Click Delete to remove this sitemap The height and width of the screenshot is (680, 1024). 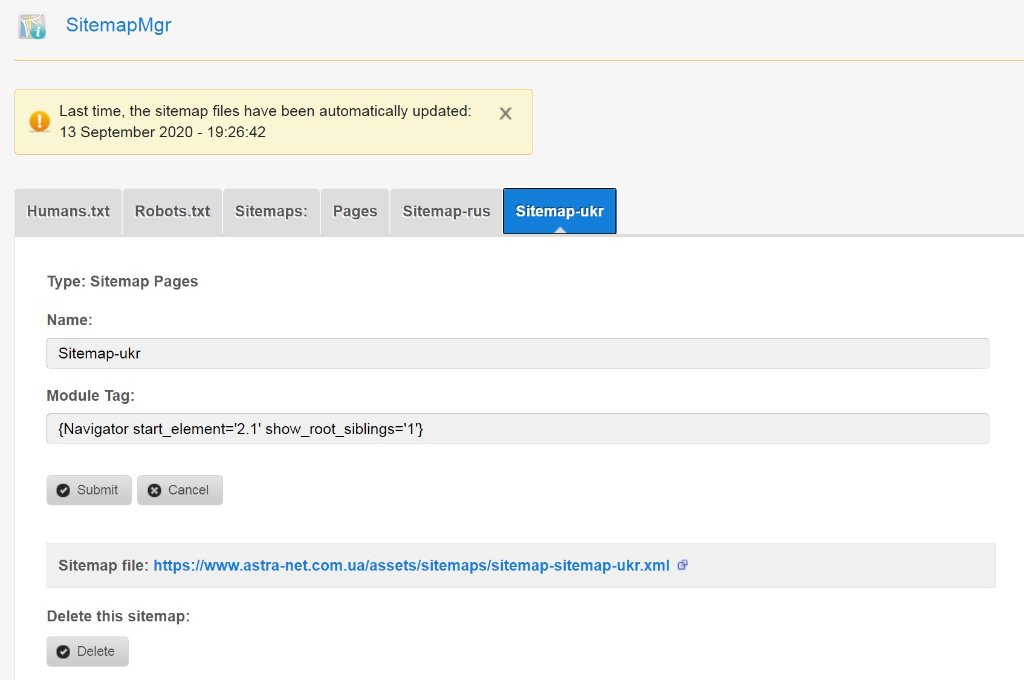click(87, 651)
